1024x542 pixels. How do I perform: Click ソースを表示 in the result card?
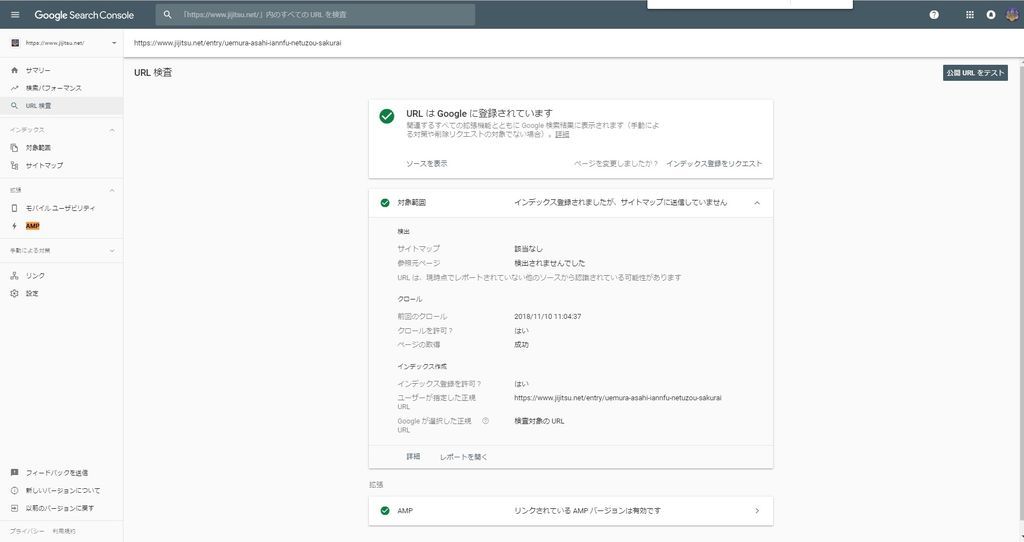426,163
